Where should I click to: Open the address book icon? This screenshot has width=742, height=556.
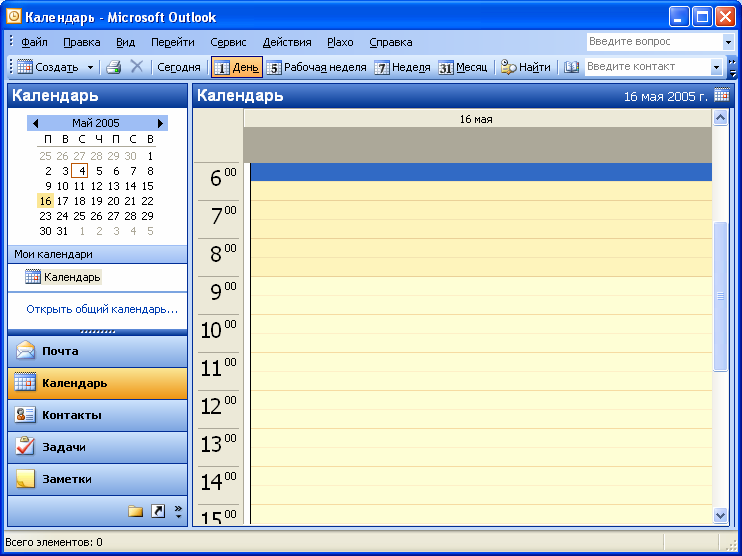coord(571,67)
